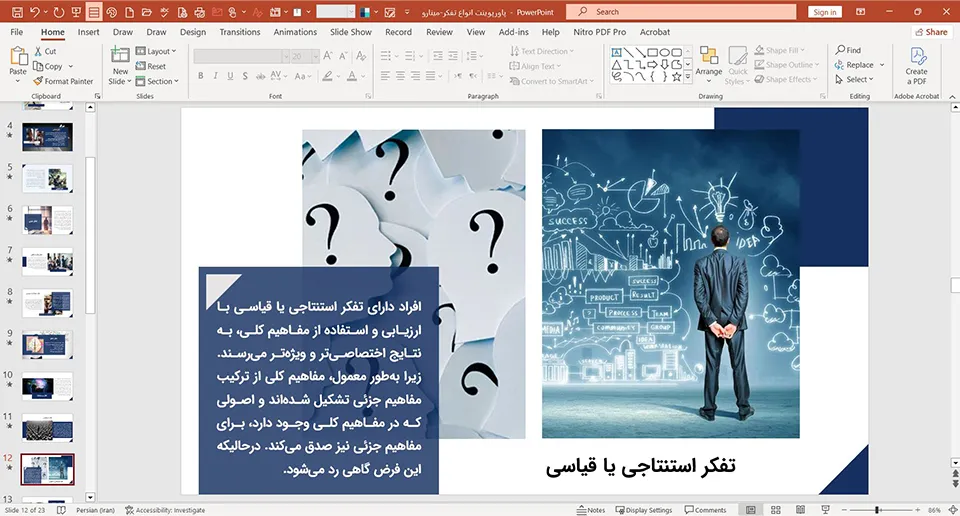Toggle Align Right paragraph
The width and height of the screenshot is (960, 516).
415,76
